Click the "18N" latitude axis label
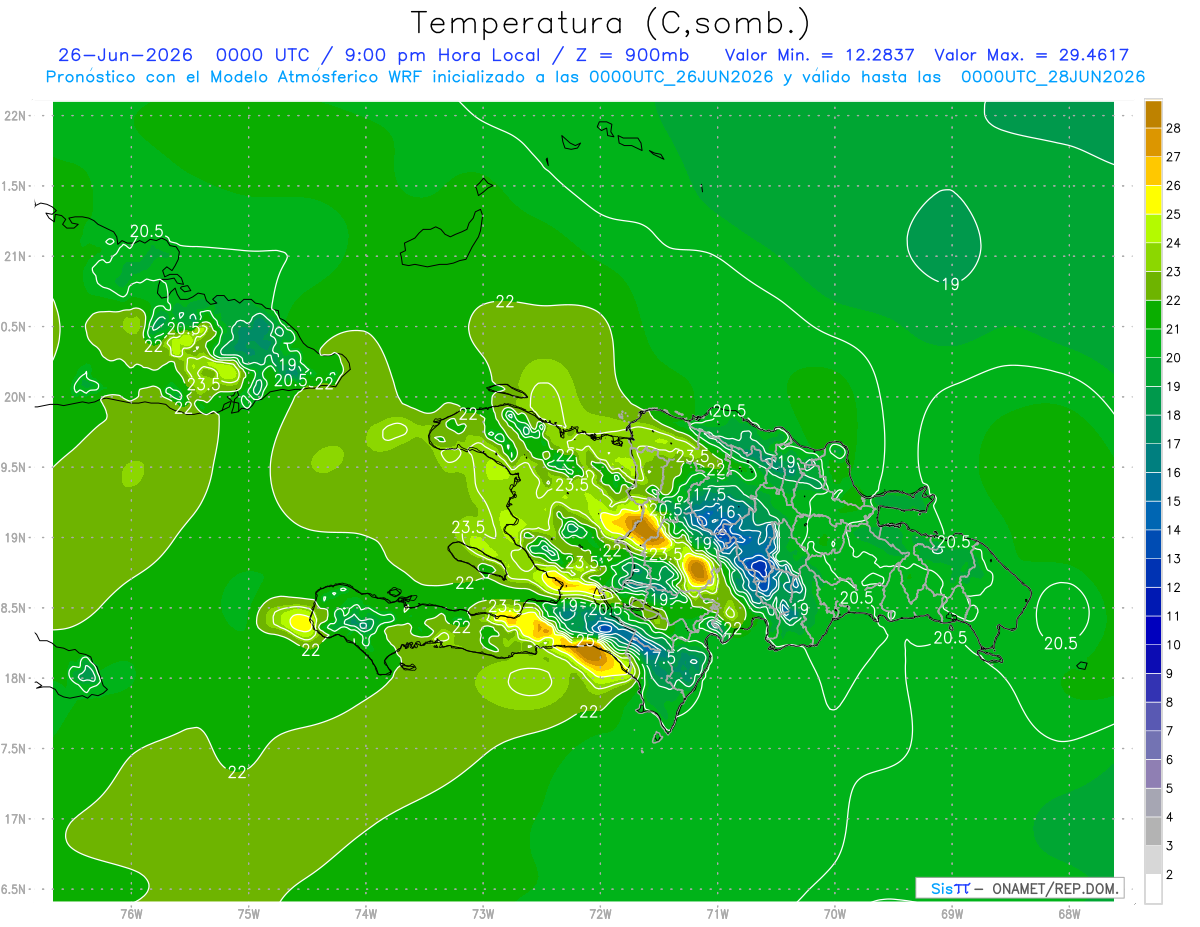 click(15, 679)
